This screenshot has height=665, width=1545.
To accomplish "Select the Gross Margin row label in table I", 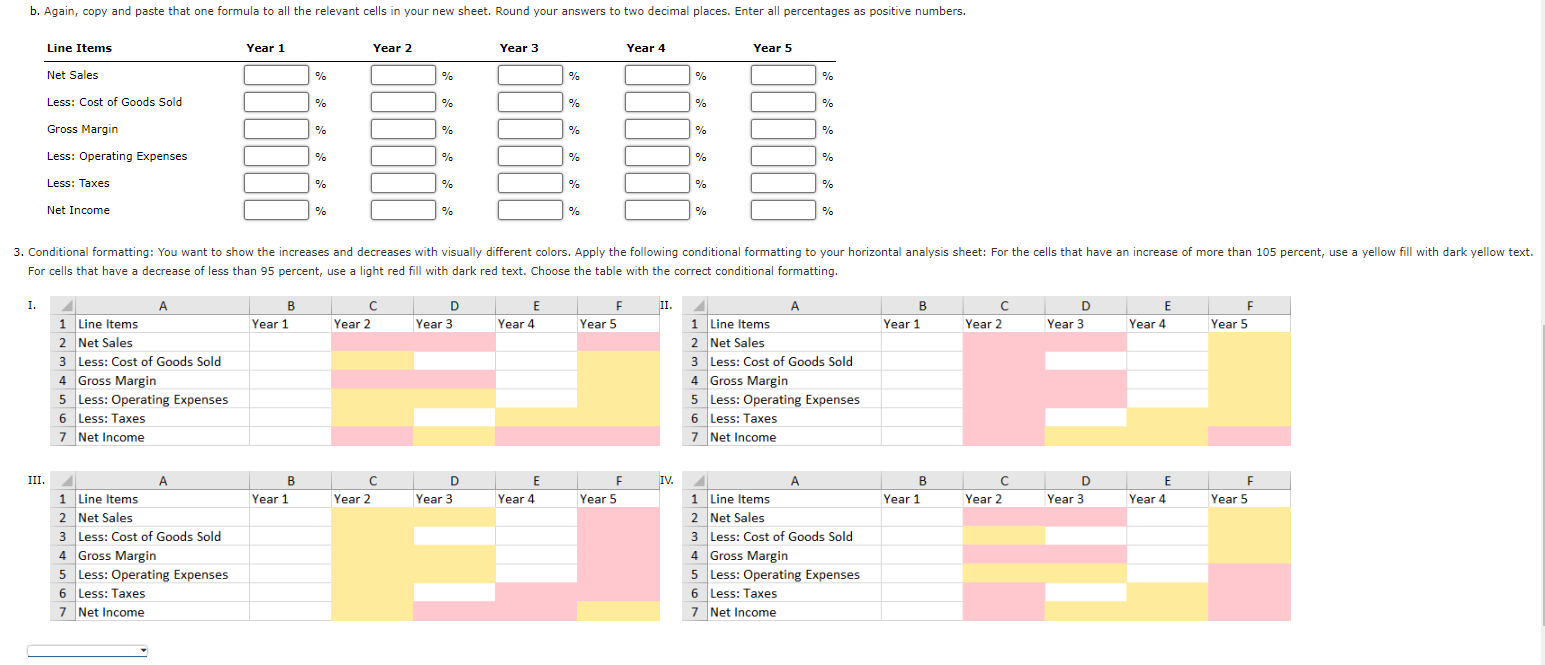I will click(x=117, y=380).
